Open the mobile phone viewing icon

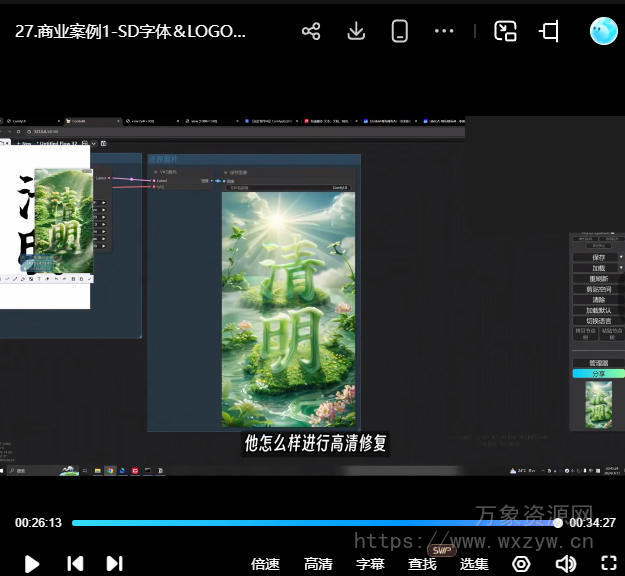(400, 31)
